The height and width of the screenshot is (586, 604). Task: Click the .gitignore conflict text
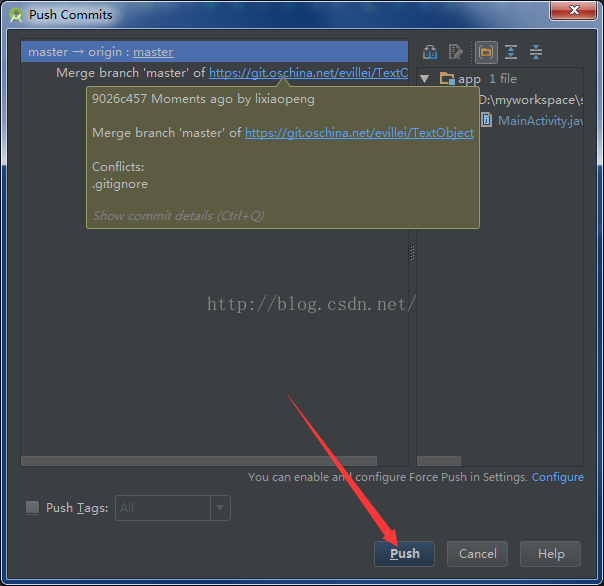click(120, 184)
